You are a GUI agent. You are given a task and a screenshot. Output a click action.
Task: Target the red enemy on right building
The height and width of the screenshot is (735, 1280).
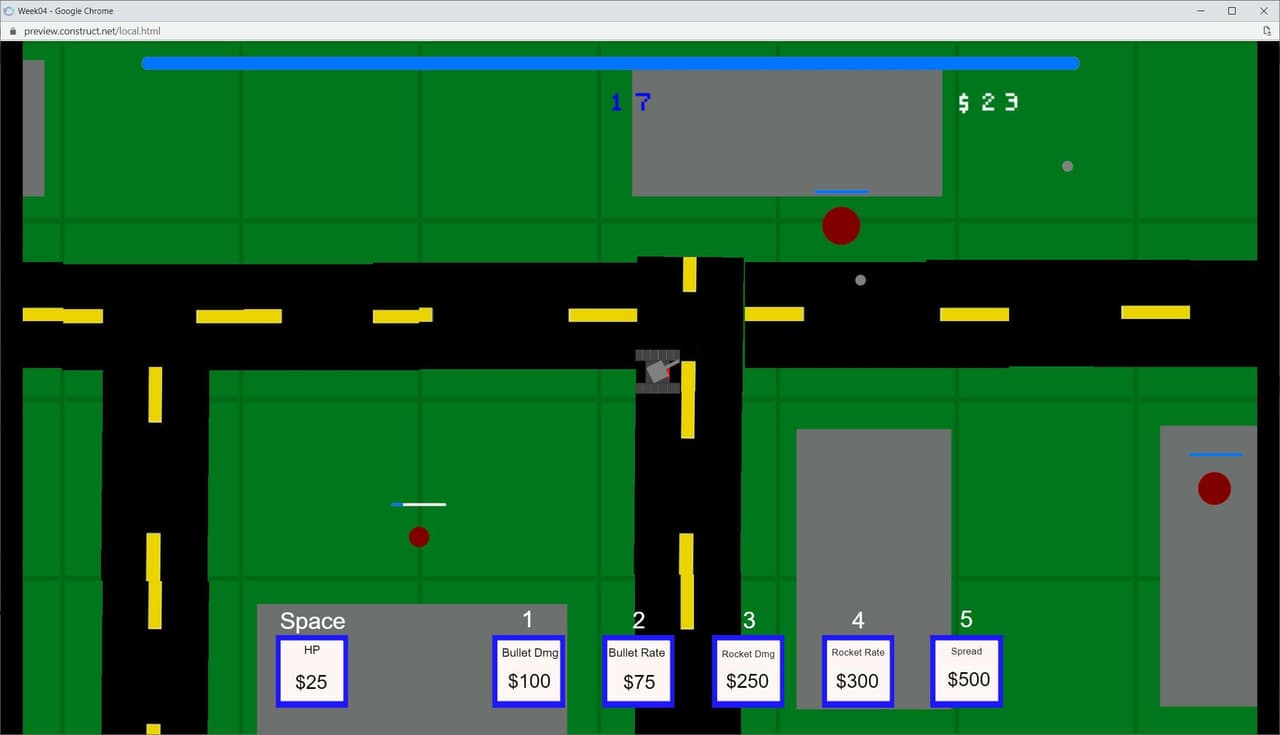point(1214,488)
